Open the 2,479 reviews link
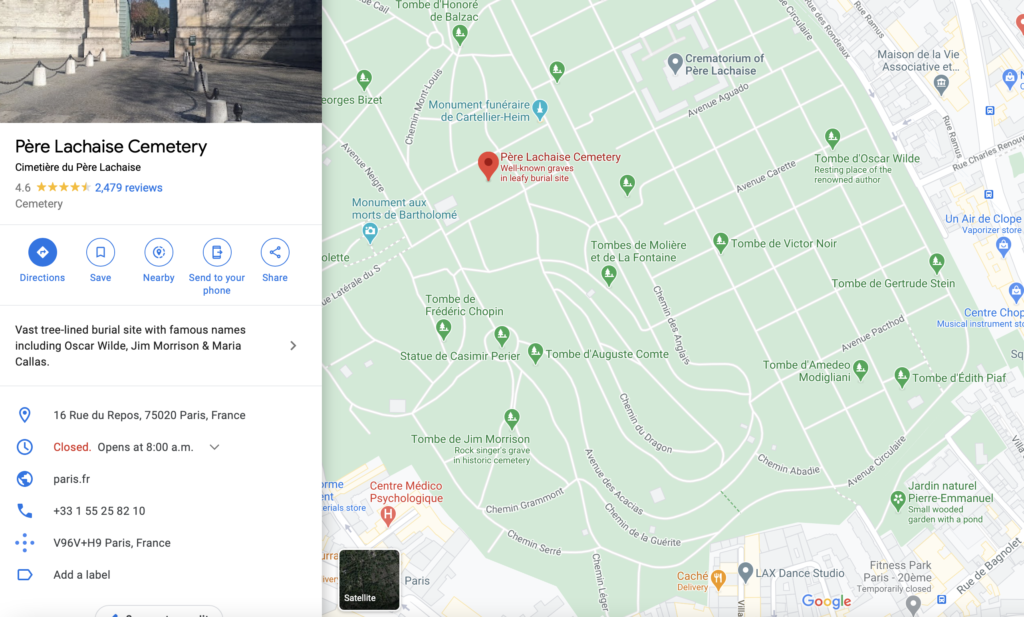 click(x=129, y=187)
